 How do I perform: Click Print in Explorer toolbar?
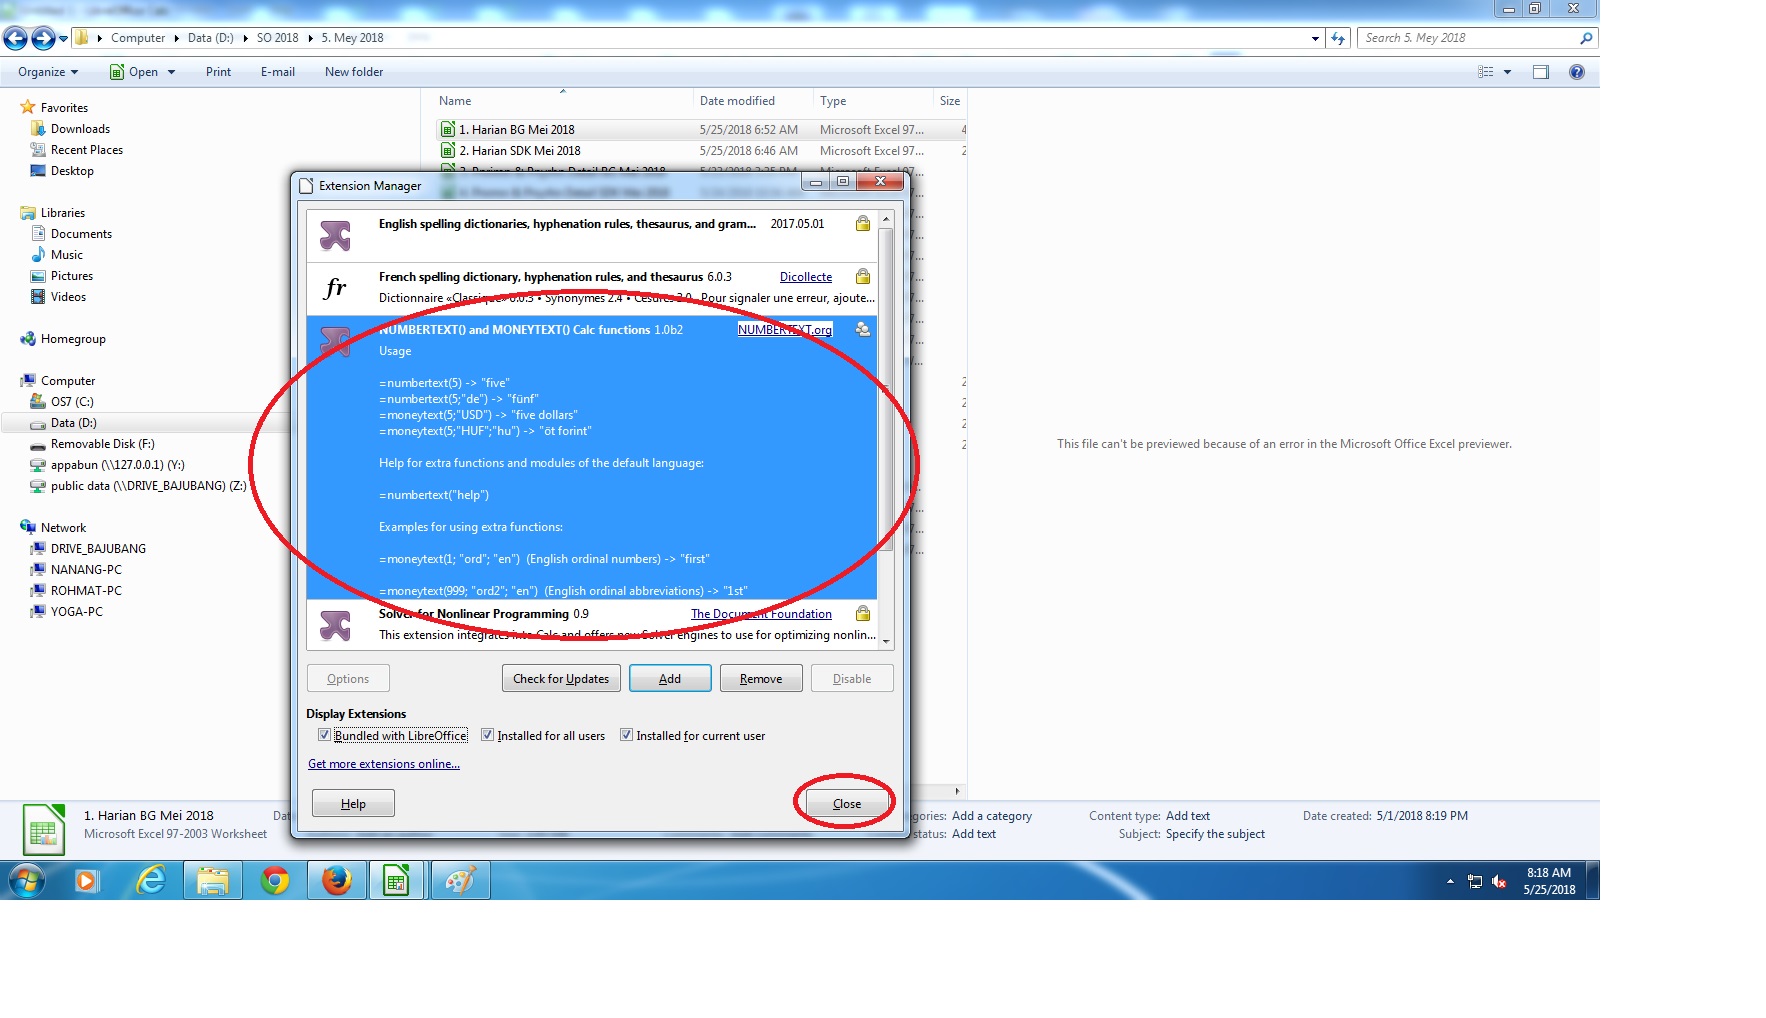tap(218, 72)
